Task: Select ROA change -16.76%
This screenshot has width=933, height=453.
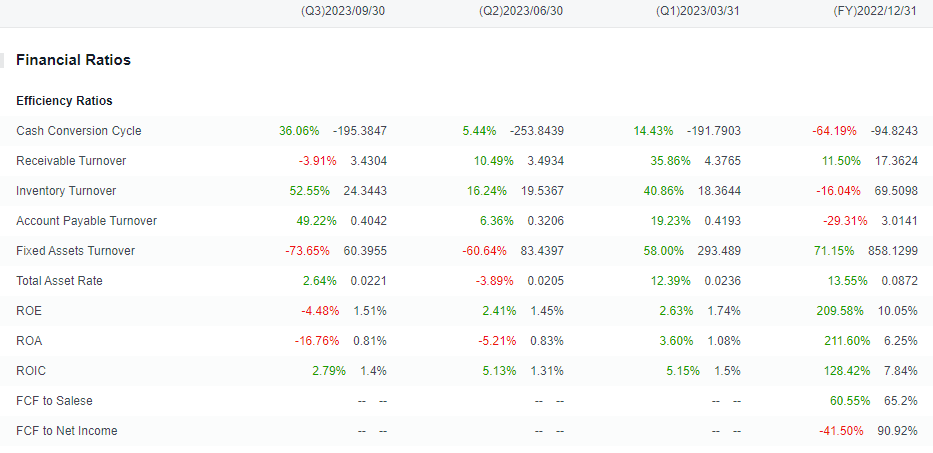Action: [317, 341]
